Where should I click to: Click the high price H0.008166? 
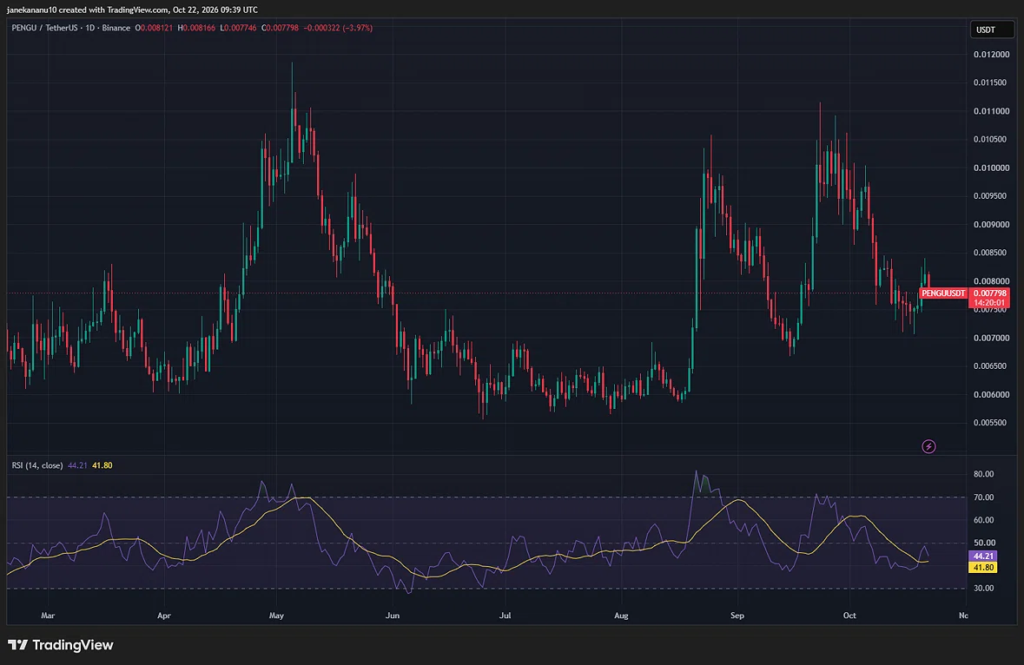tap(197, 28)
